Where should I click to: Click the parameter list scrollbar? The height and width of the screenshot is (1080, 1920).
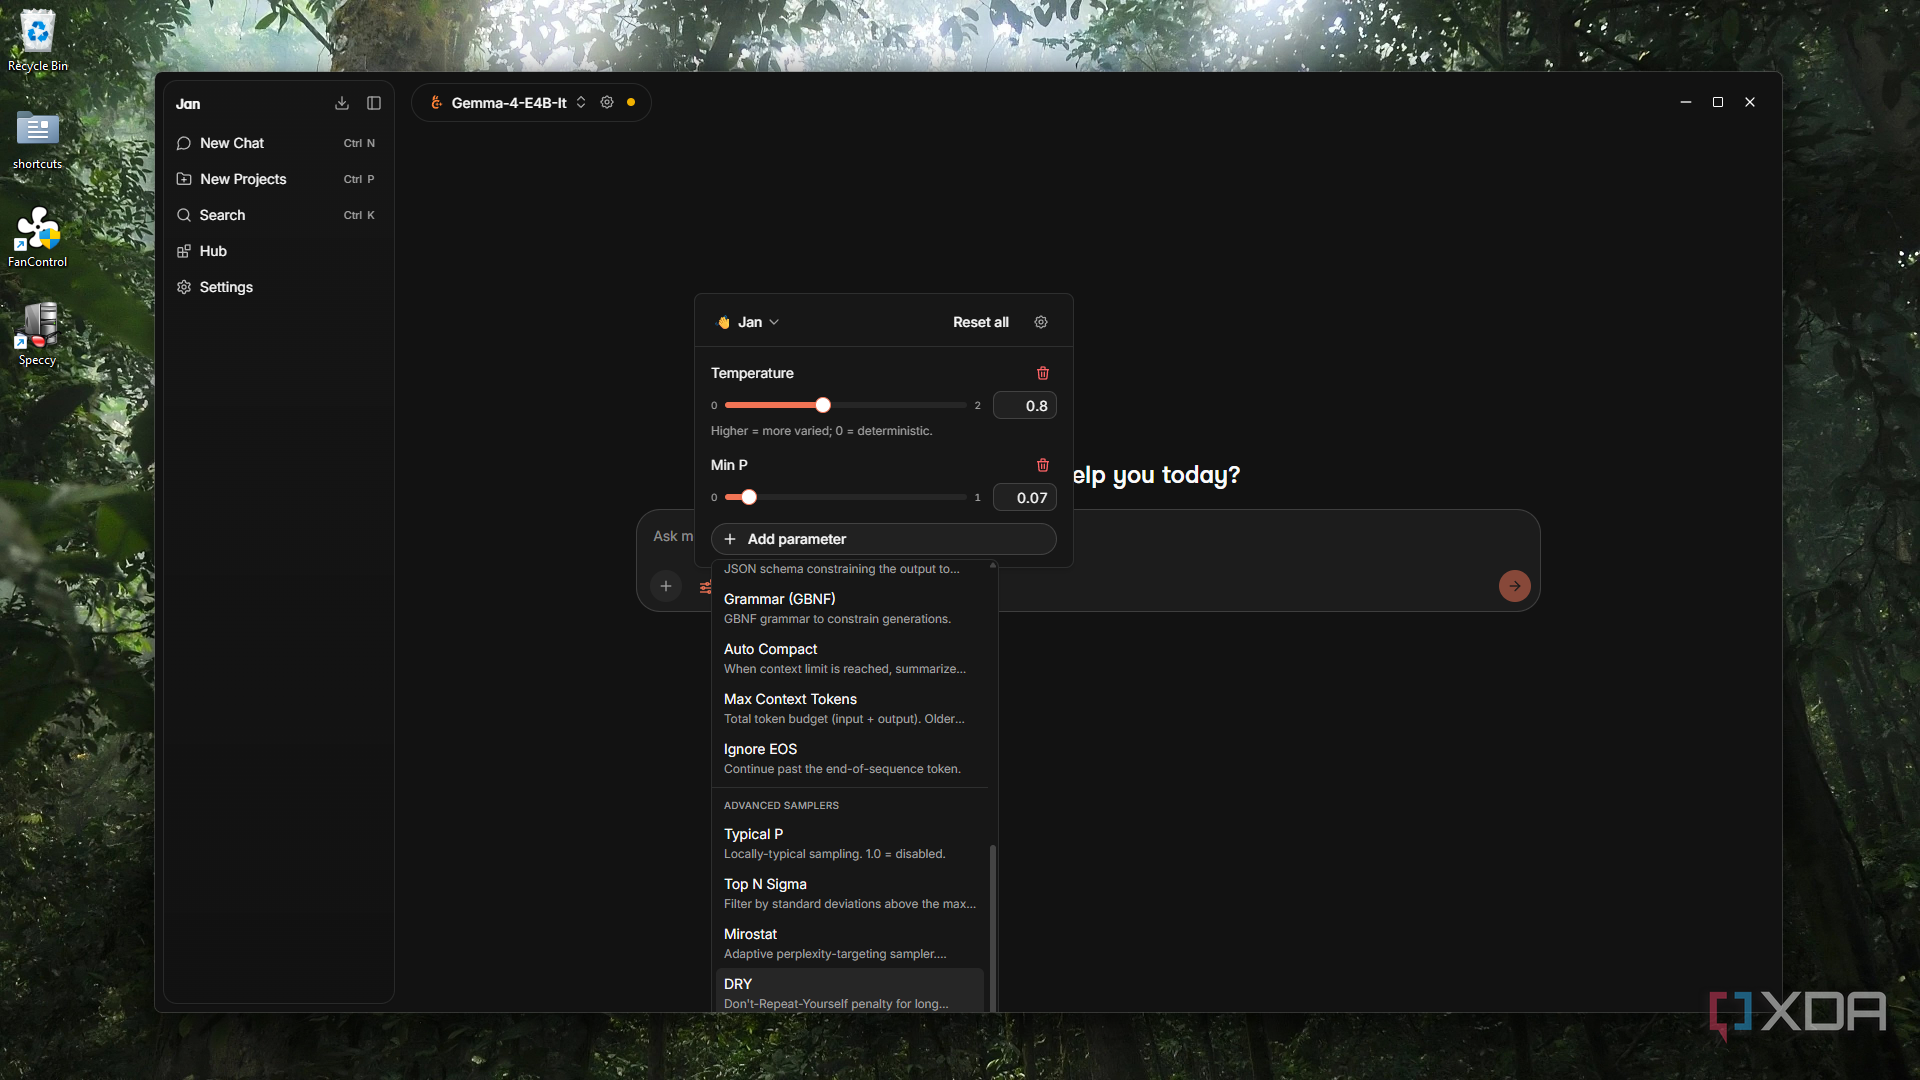993,928
